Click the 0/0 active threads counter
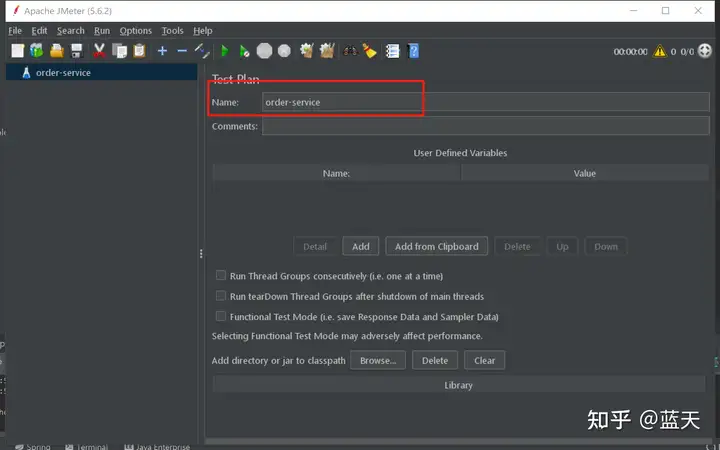The width and height of the screenshot is (720, 450). point(687,51)
